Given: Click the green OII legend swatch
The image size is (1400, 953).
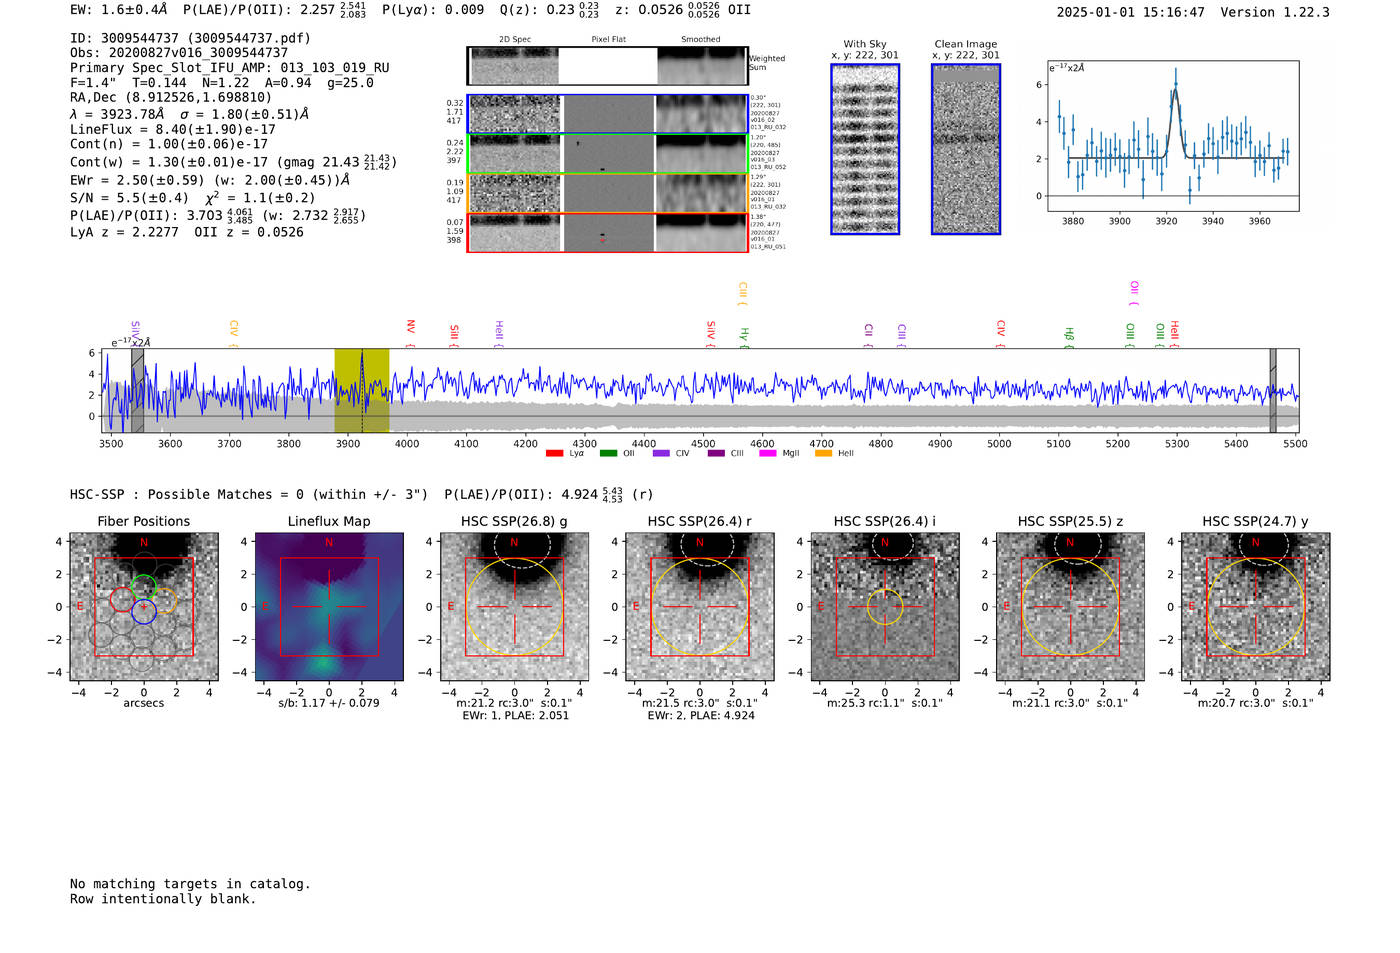Looking at the screenshot, I should [608, 453].
